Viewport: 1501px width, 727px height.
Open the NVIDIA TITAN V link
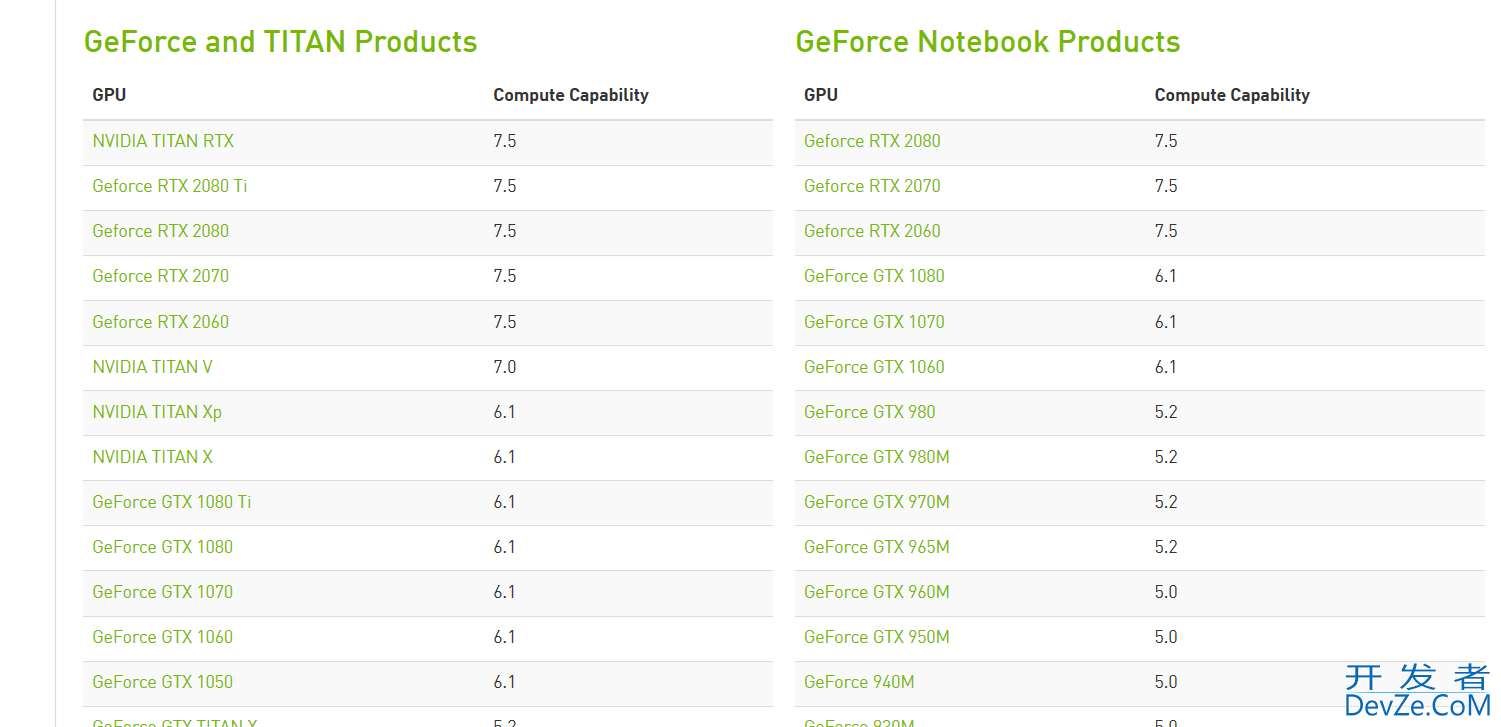click(153, 367)
